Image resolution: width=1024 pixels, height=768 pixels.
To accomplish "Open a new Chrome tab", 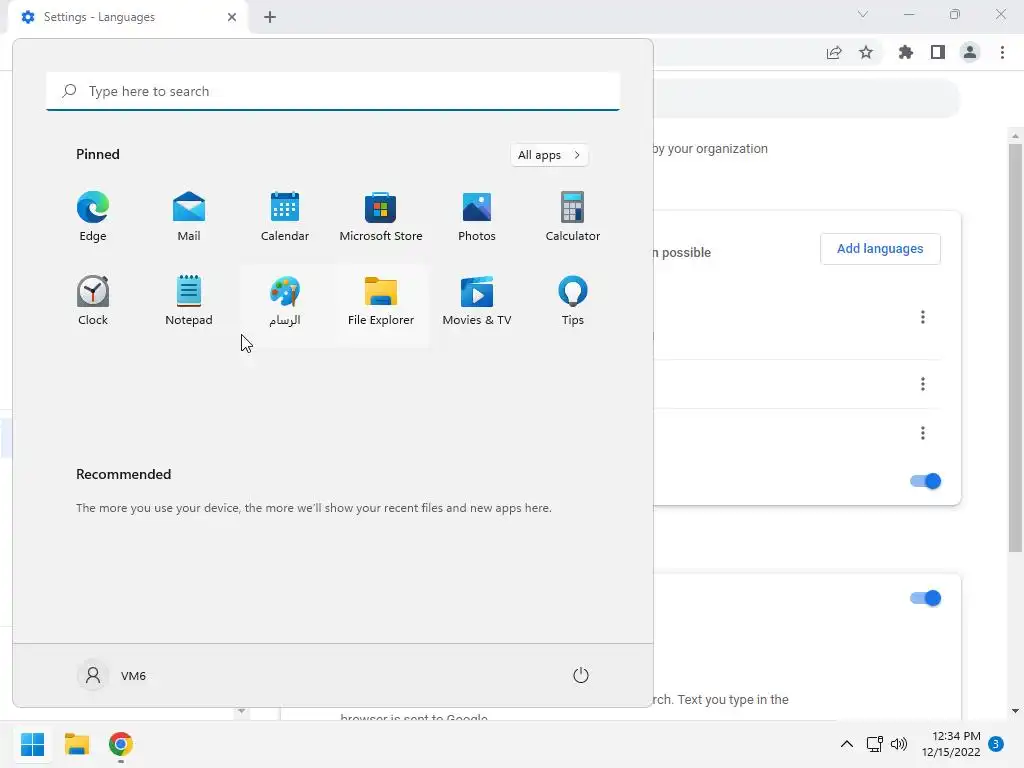I will click(270, 17).
